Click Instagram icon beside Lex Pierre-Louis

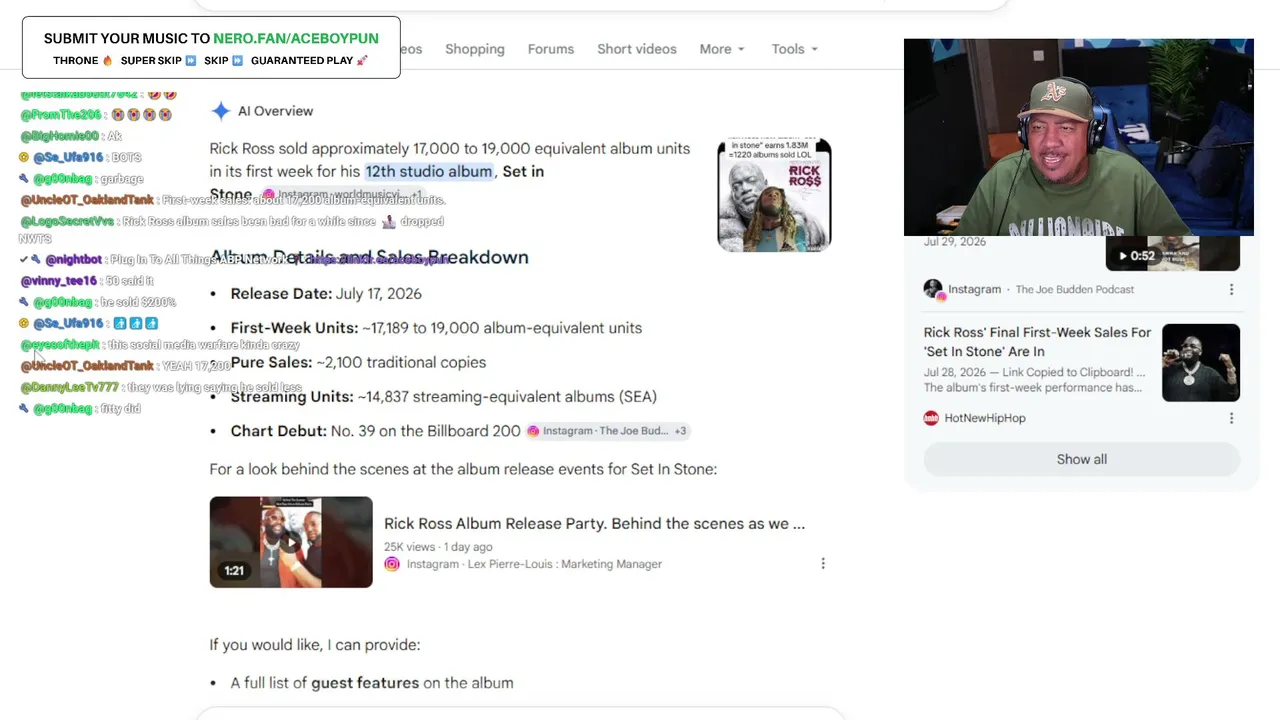392,564
